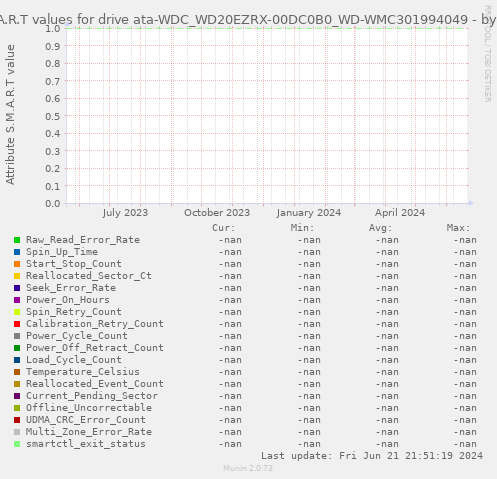Image resolution: width=497 pixels, height=479 pixels.
Task: Select the Calibration_Retry_Count legend label
Action: pos(95,324)
